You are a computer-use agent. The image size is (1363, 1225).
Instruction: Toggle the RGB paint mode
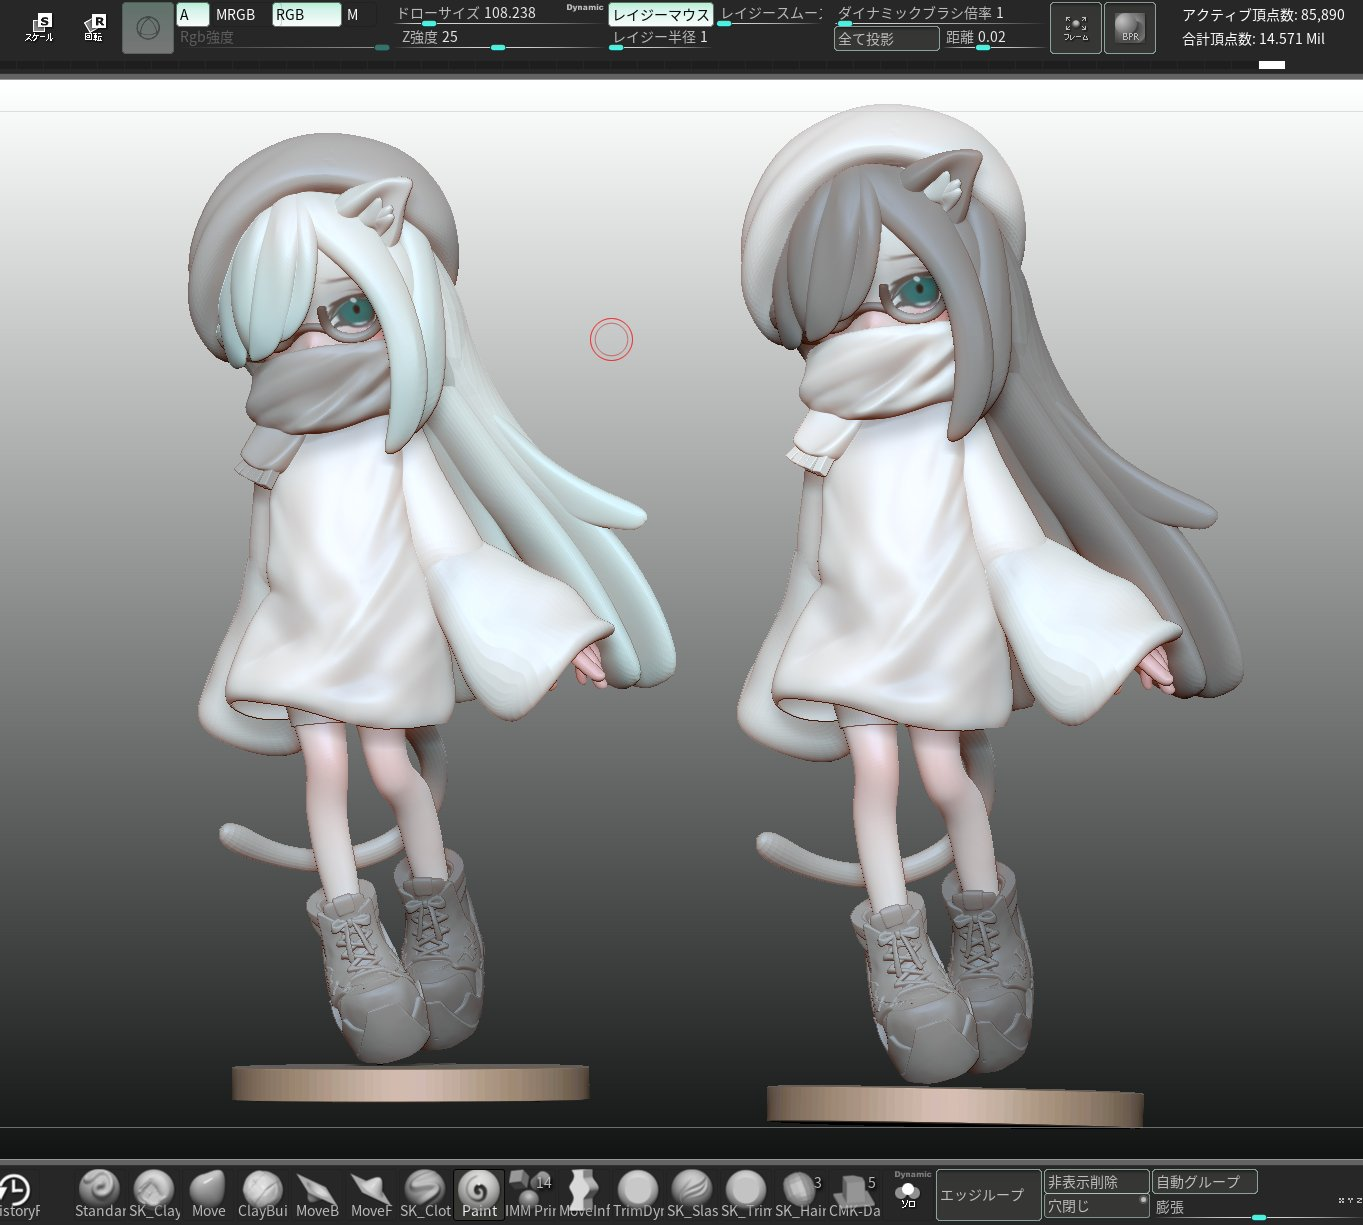(x=307, y=14)
